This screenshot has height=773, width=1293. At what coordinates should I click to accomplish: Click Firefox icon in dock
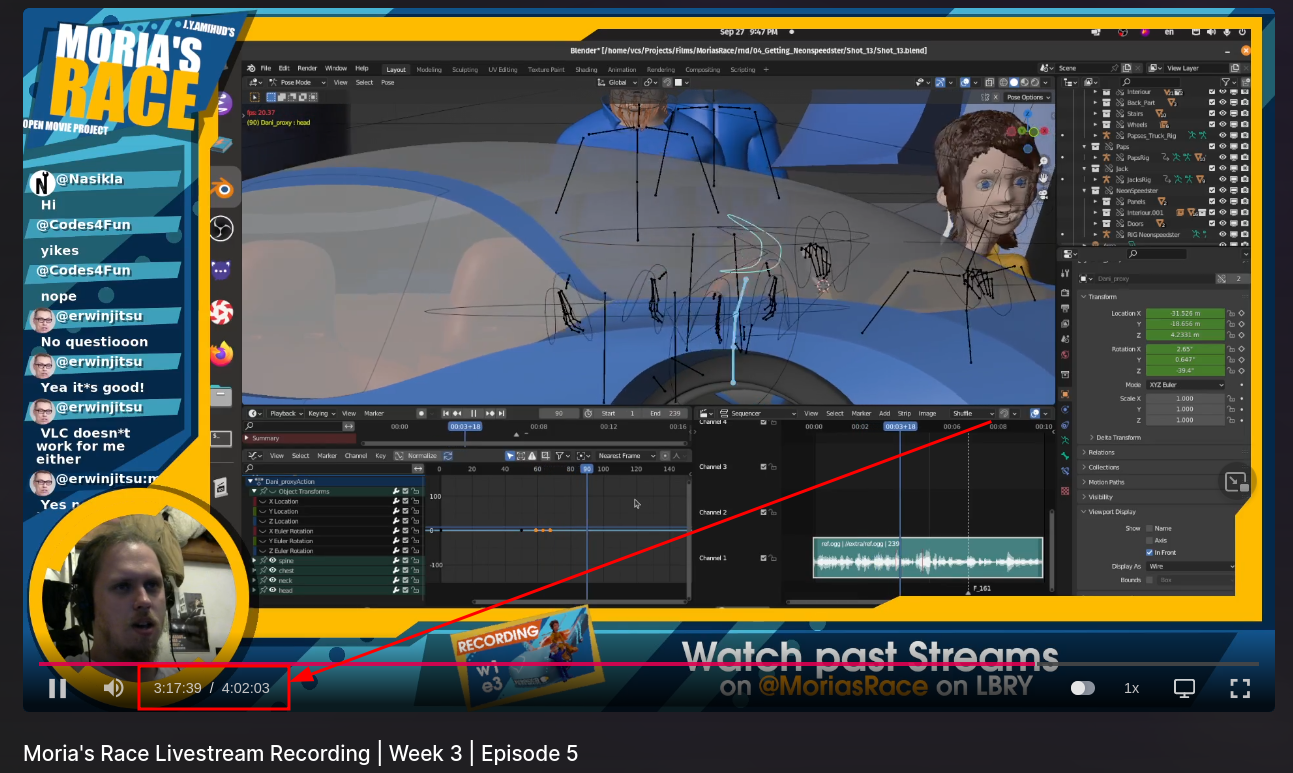tap(222, 353)
